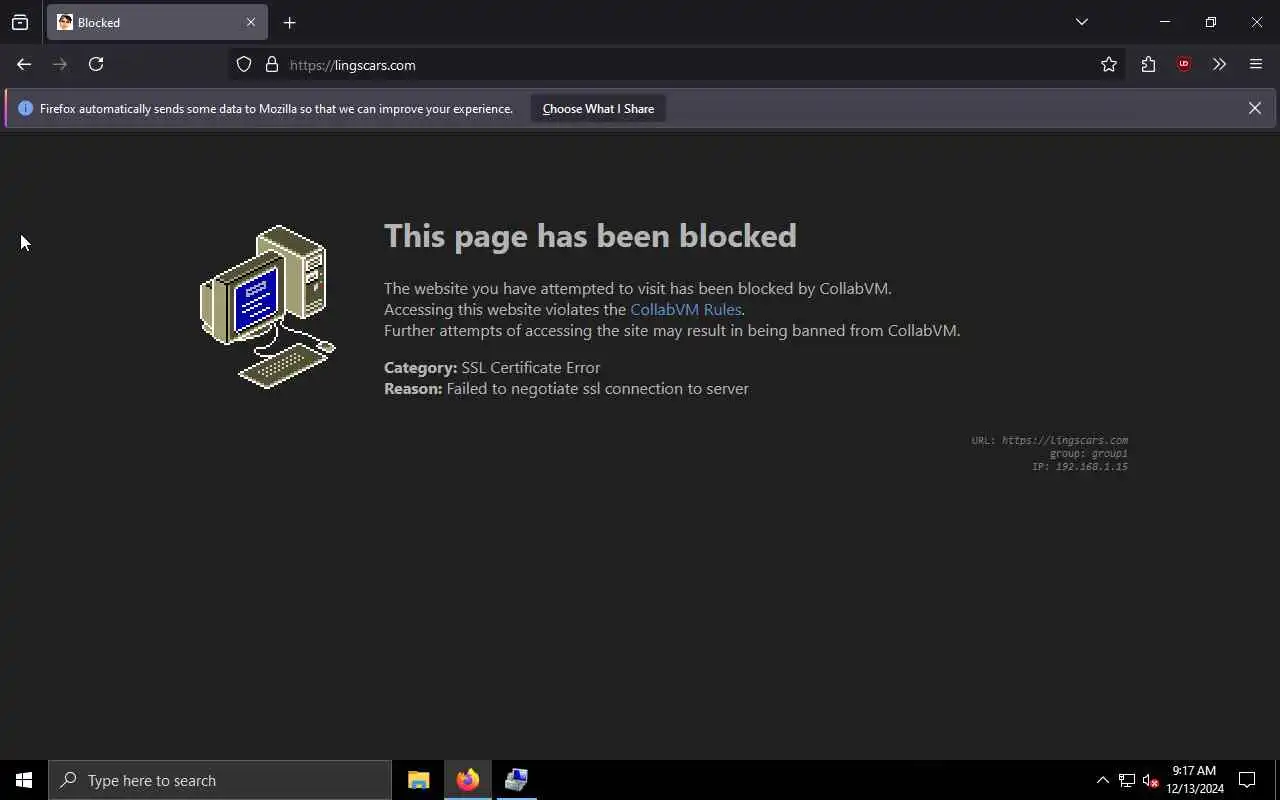Click the forward navigation arrow
This screenshot has height=800, width=1280.
(60, 64)
